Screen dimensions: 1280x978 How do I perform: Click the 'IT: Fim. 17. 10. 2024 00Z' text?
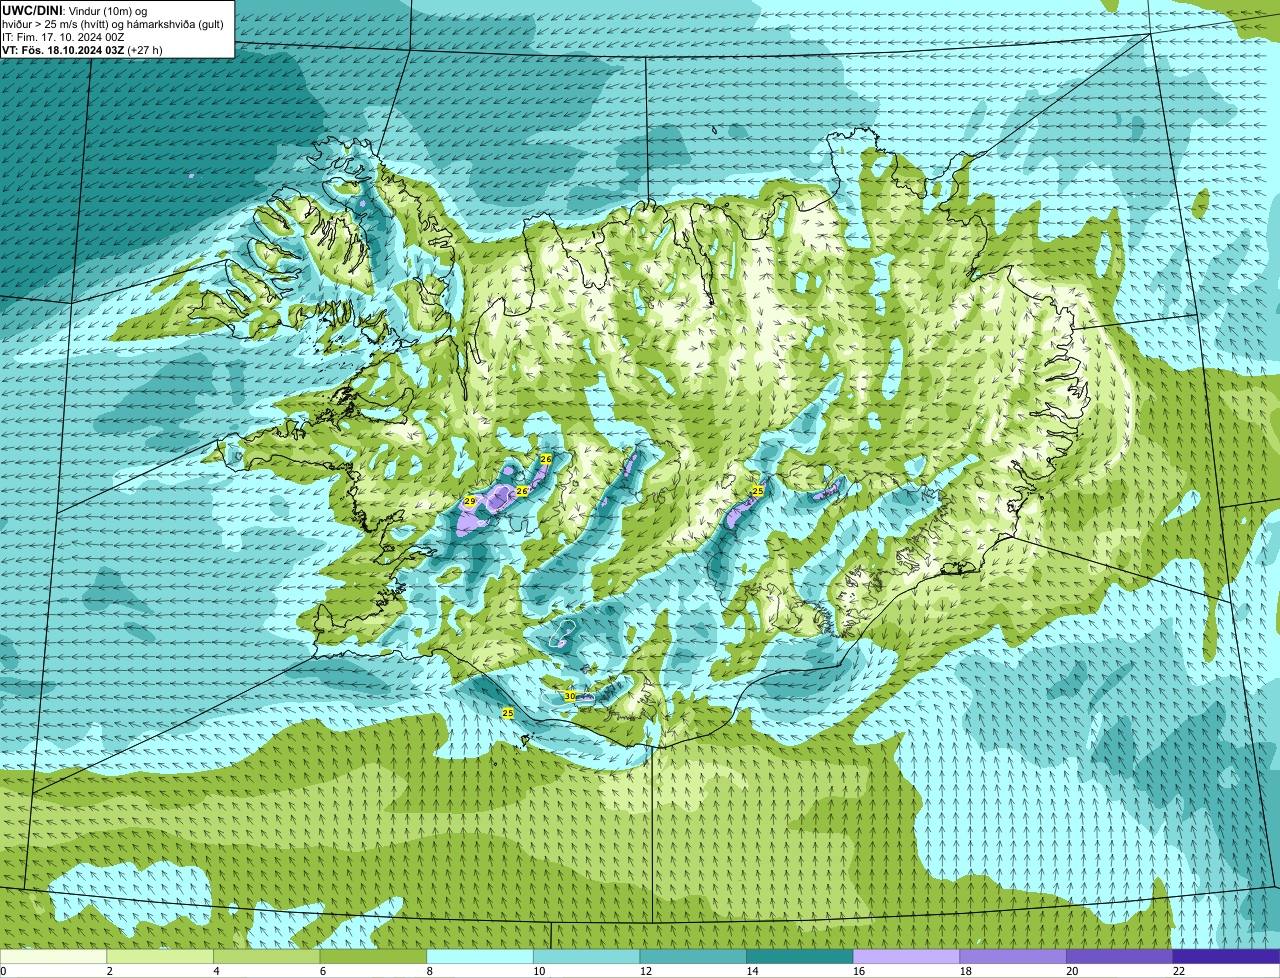click(63, 36)
